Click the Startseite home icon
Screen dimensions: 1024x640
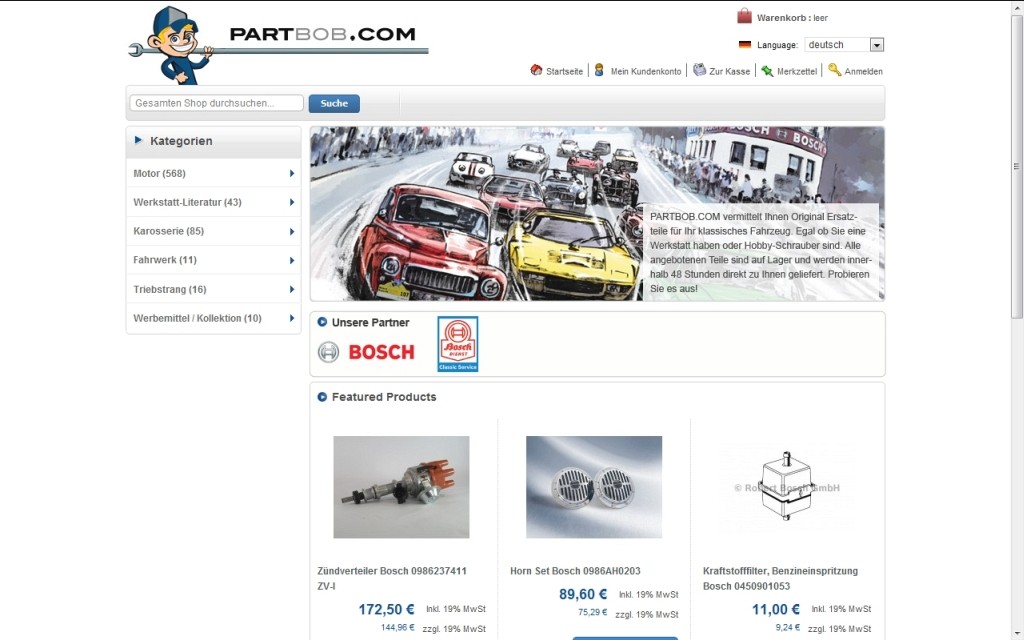(536, 71)
